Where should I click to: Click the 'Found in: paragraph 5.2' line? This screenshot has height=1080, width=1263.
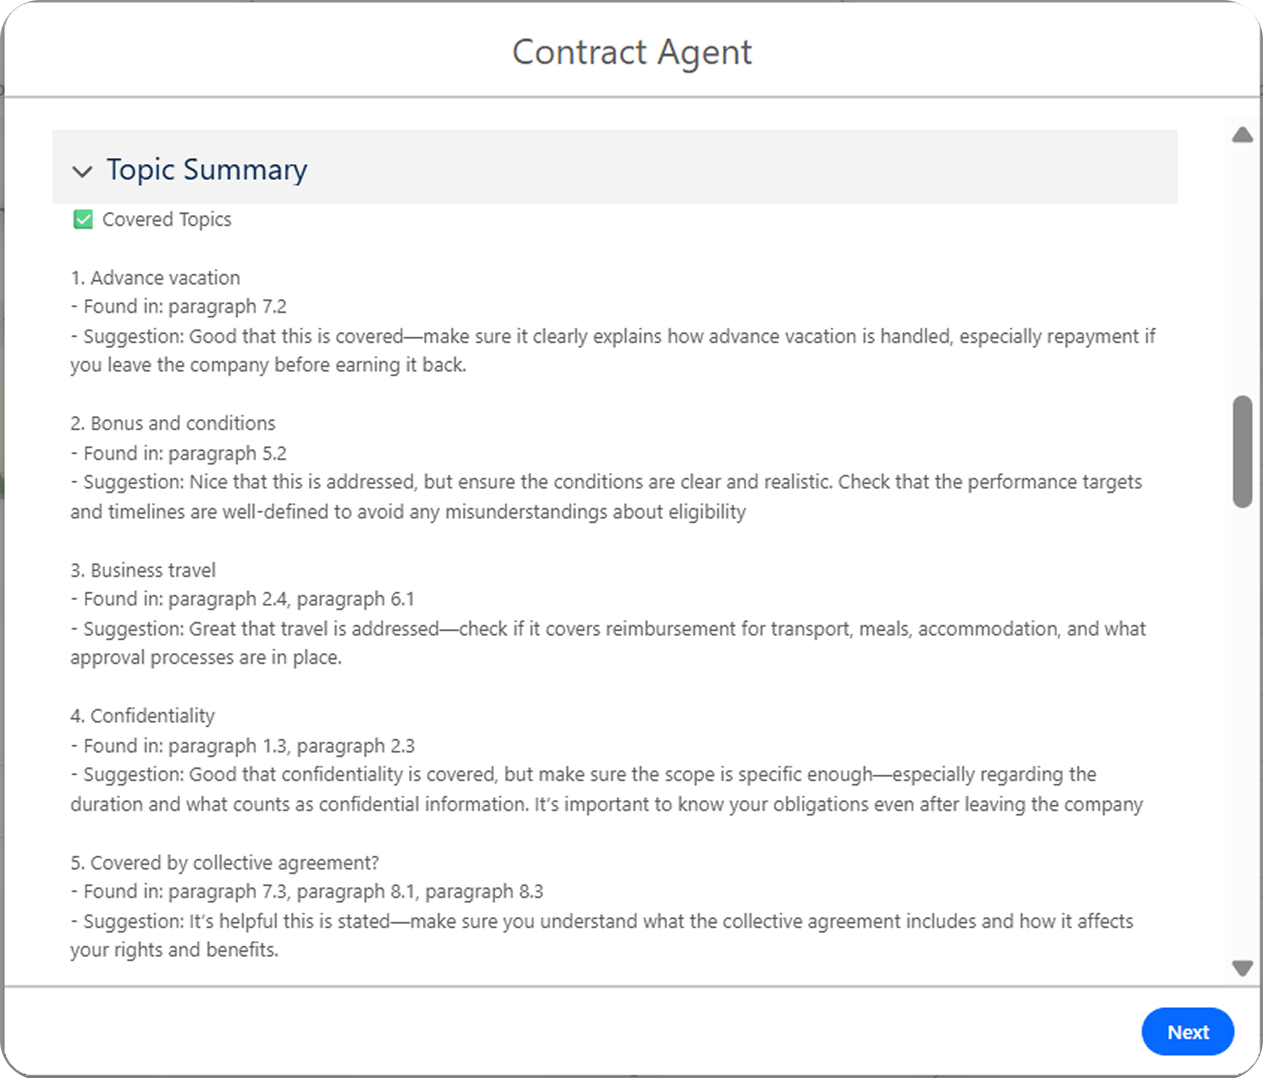(x=179, y=453)
